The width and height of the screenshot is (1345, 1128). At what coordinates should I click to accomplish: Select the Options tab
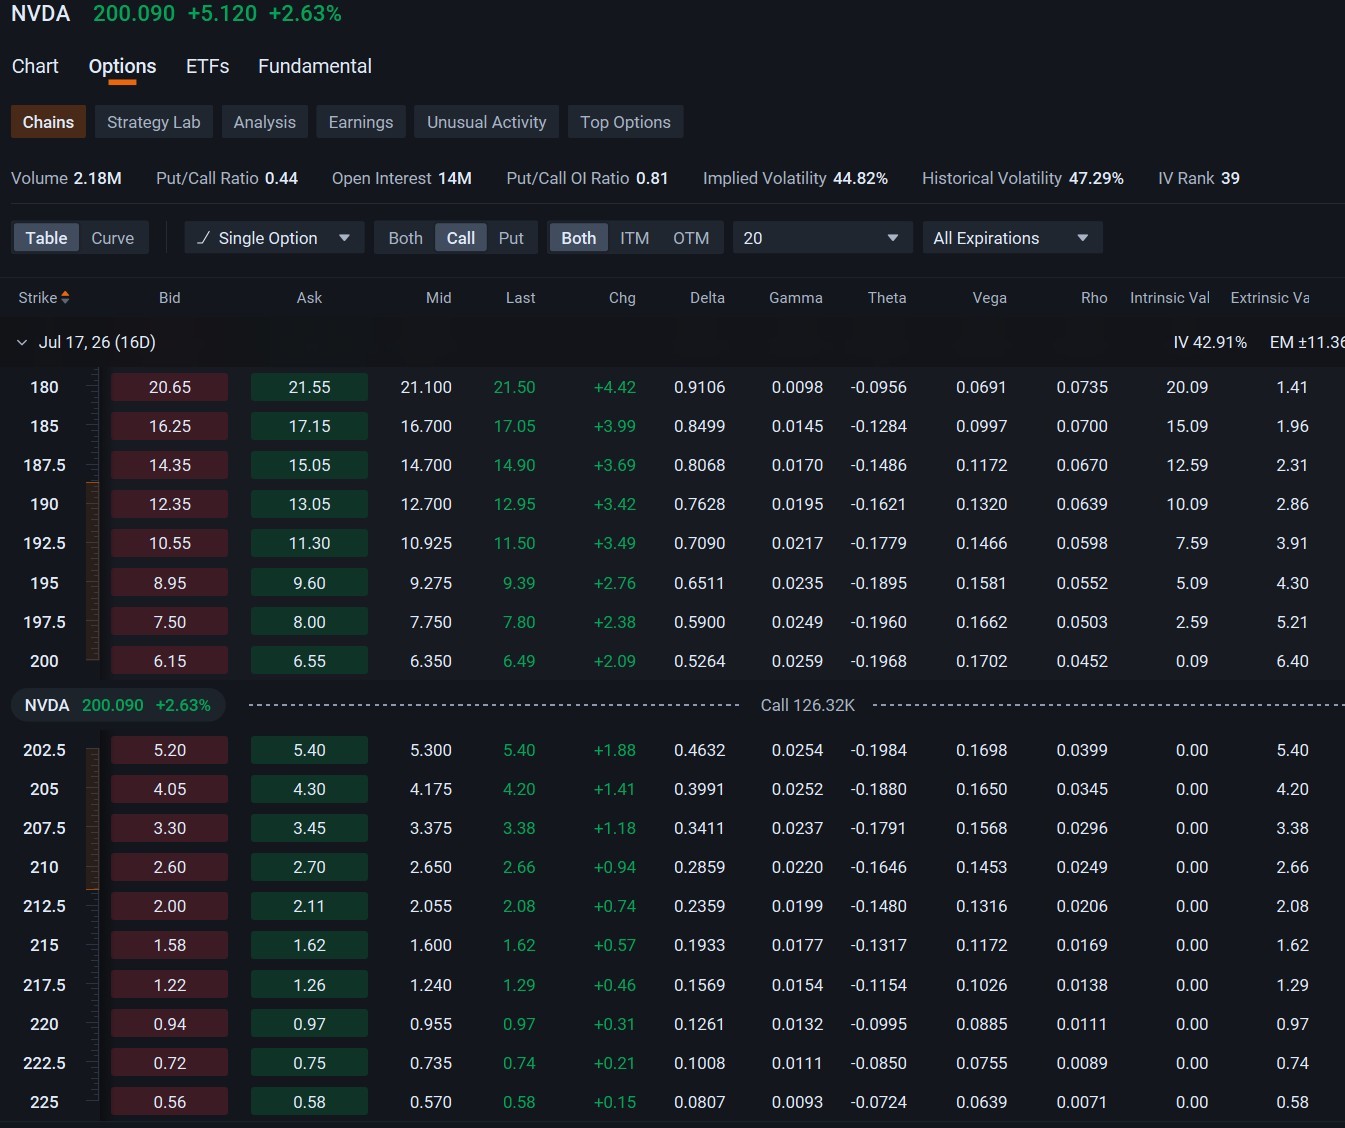122,66
